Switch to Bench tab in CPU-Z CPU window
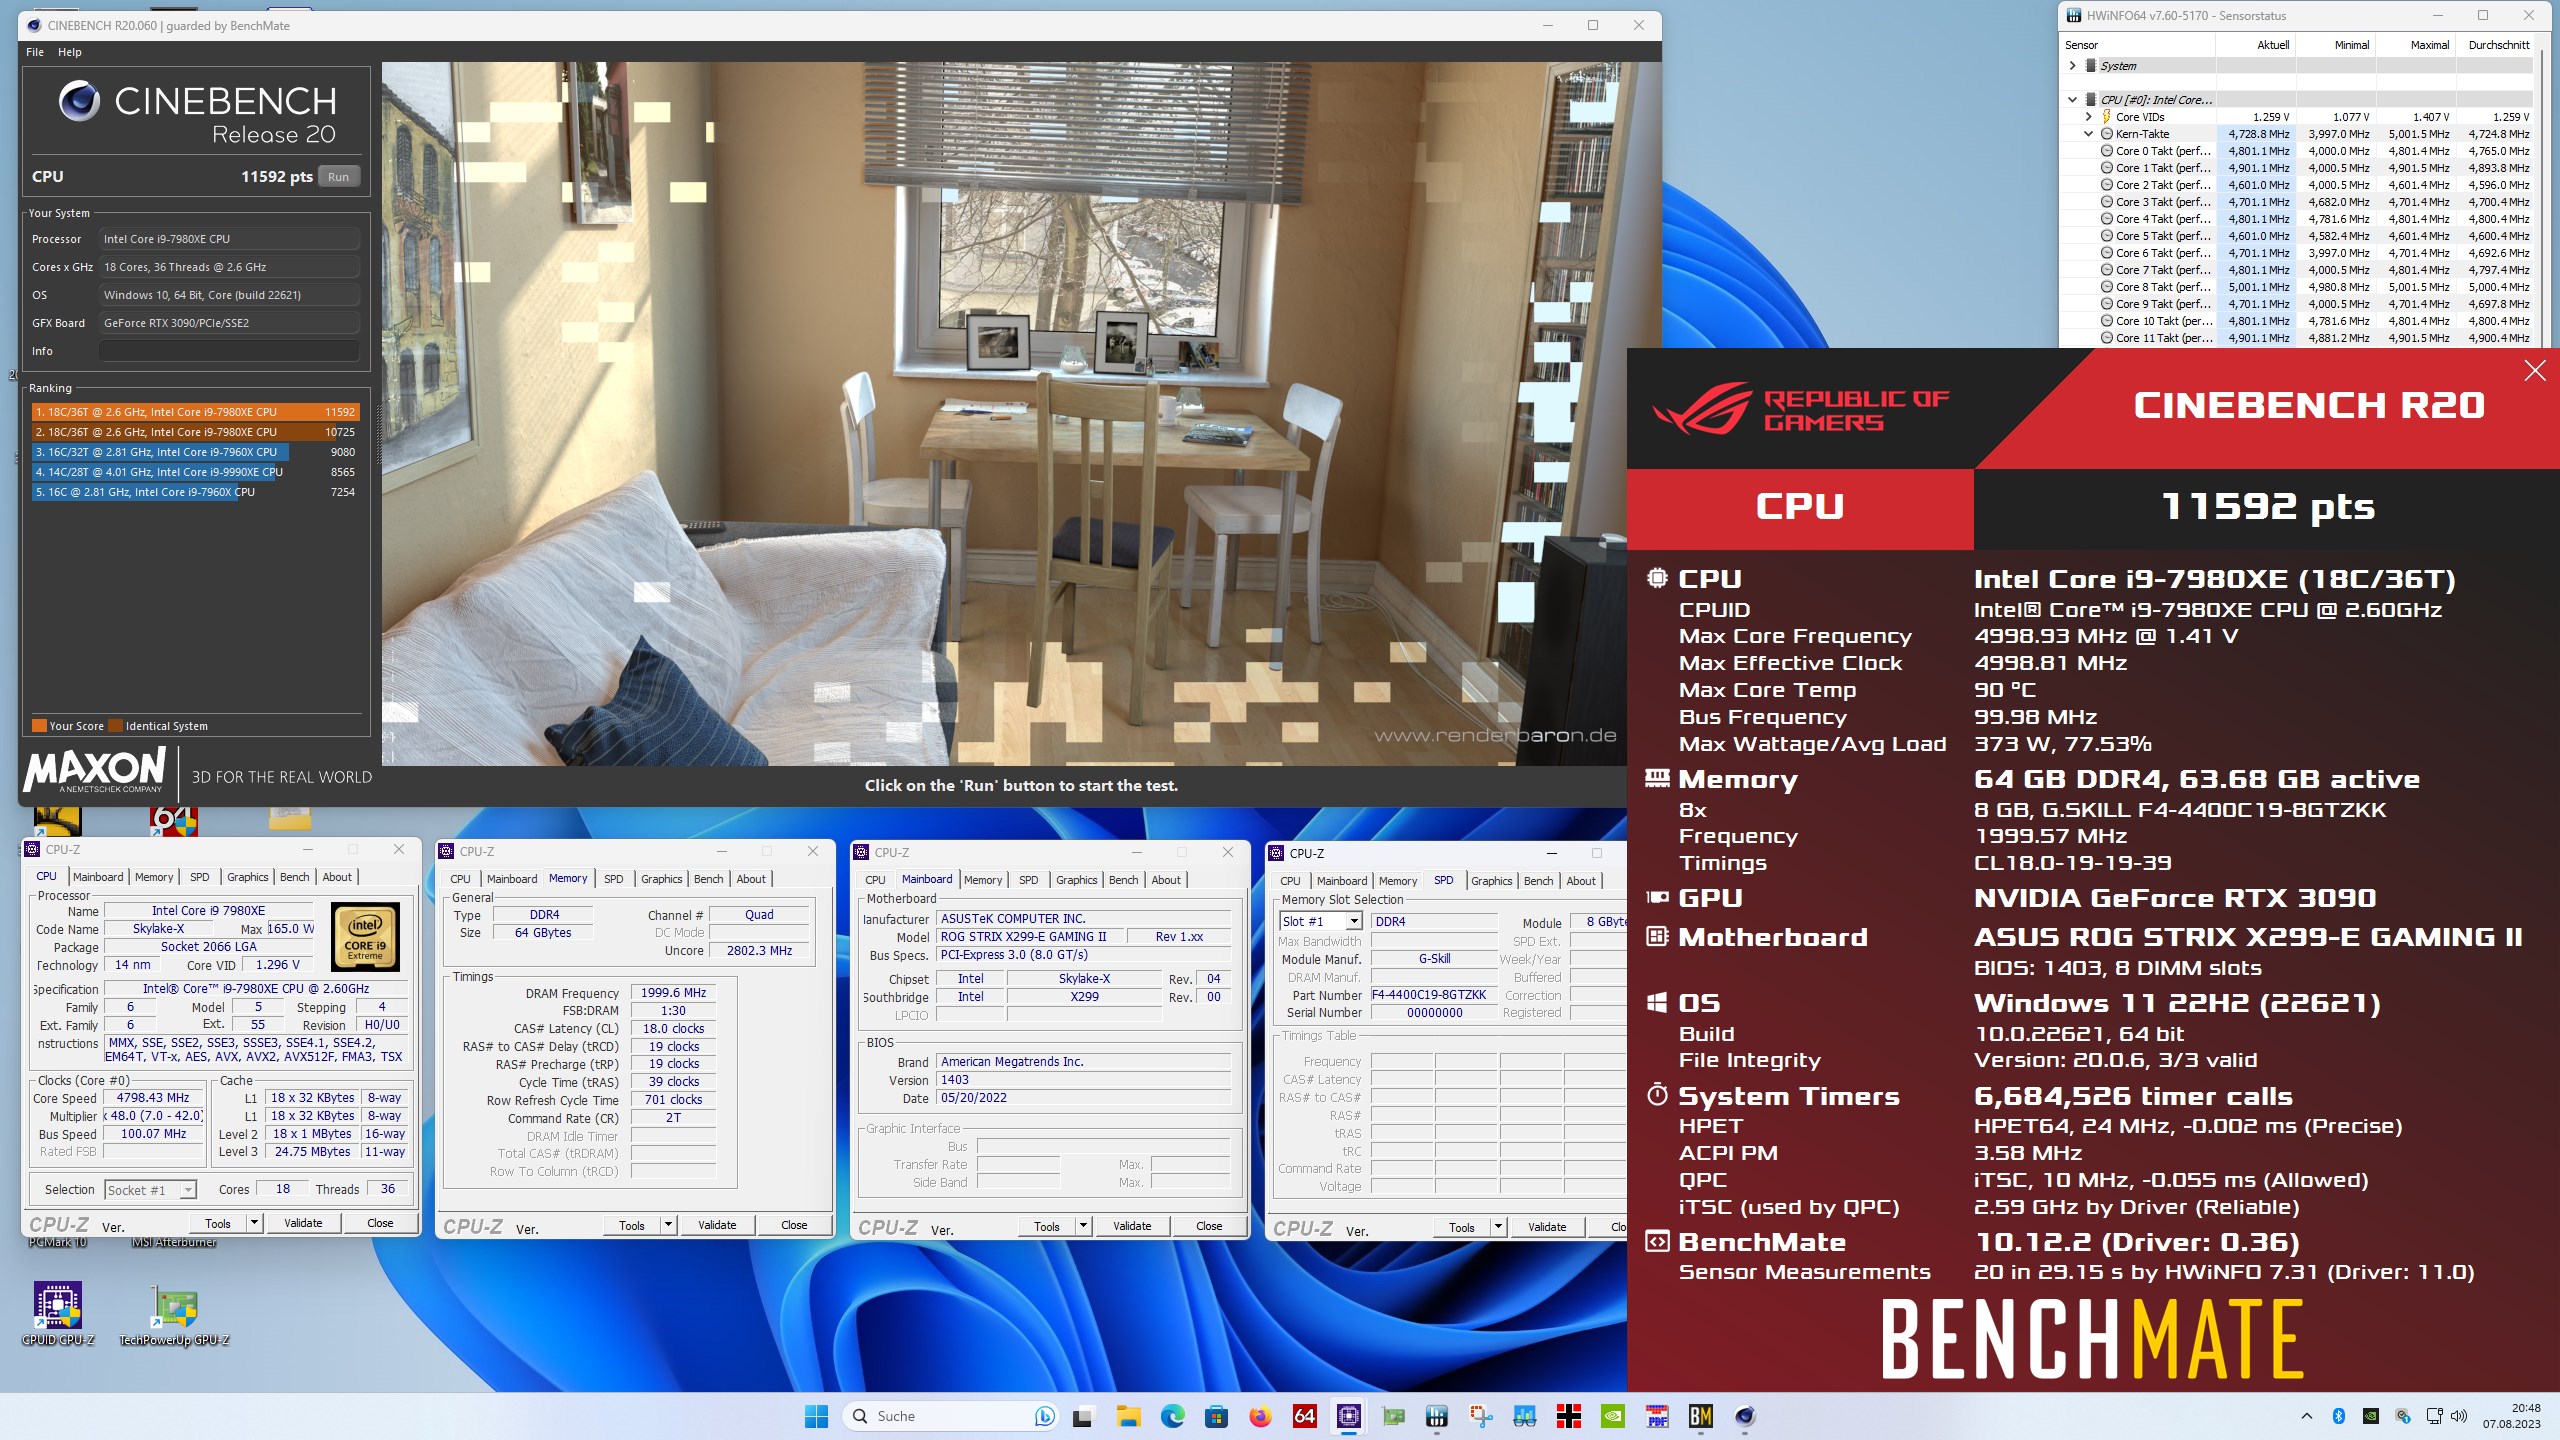The image size is (2560, 1440). click(294, 877)
